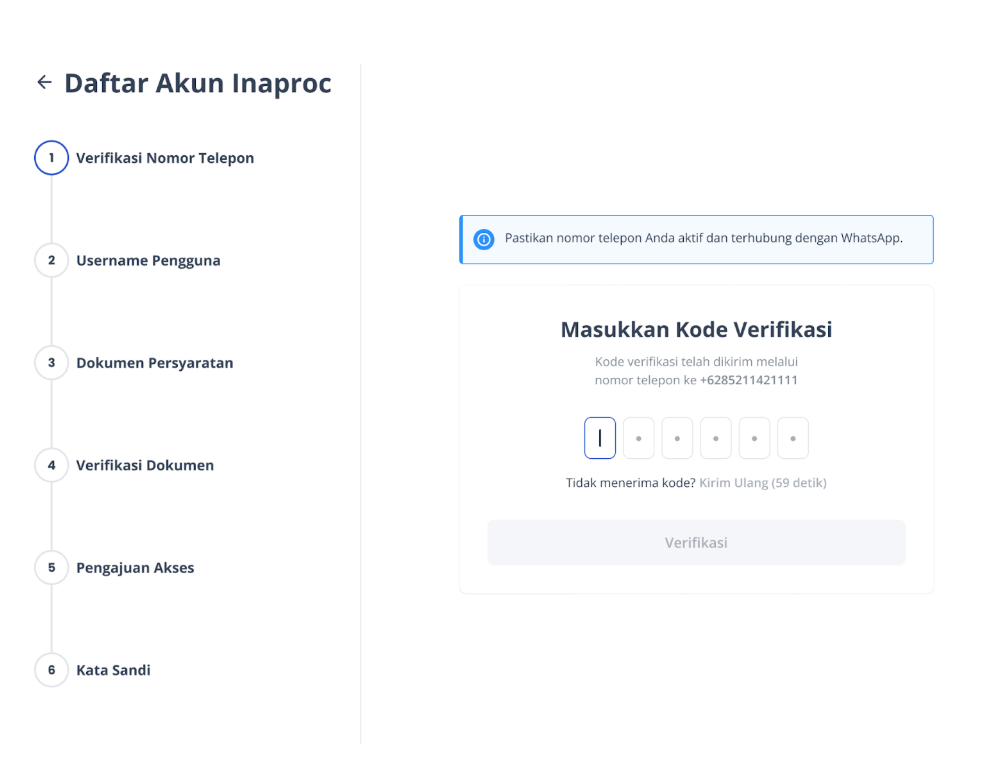1008x782 pixels.
Task: Click the second verification code digit box
Action: 639,438
